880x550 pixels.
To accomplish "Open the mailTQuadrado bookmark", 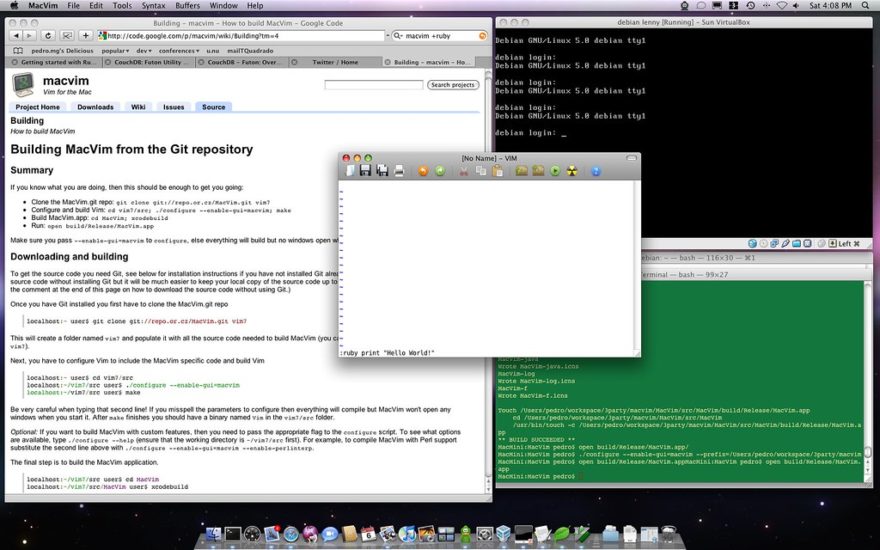I will pyautogui.click(x=250, y=51).
